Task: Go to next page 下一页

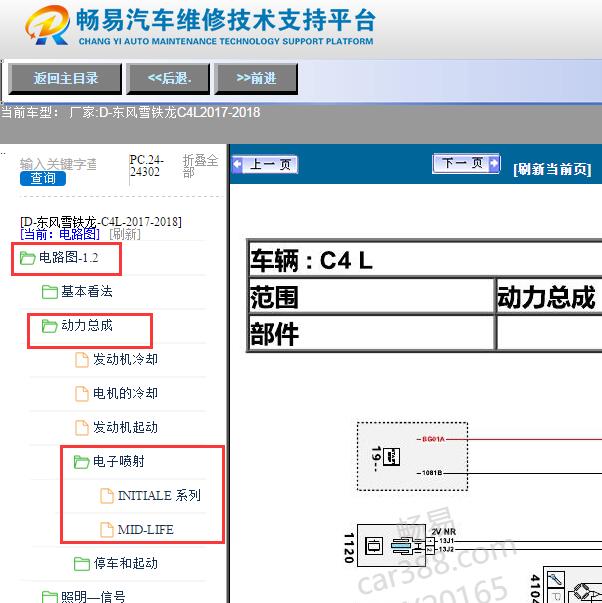Action: [x=466, y=164]
